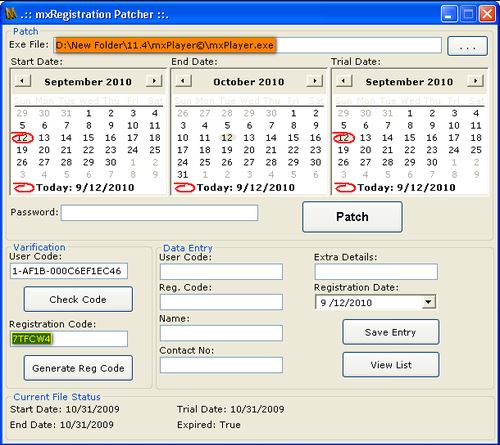The height and width of the screenshot is (445, 500).
Task: Focus the Password input field
Action: tap(159, 213)
